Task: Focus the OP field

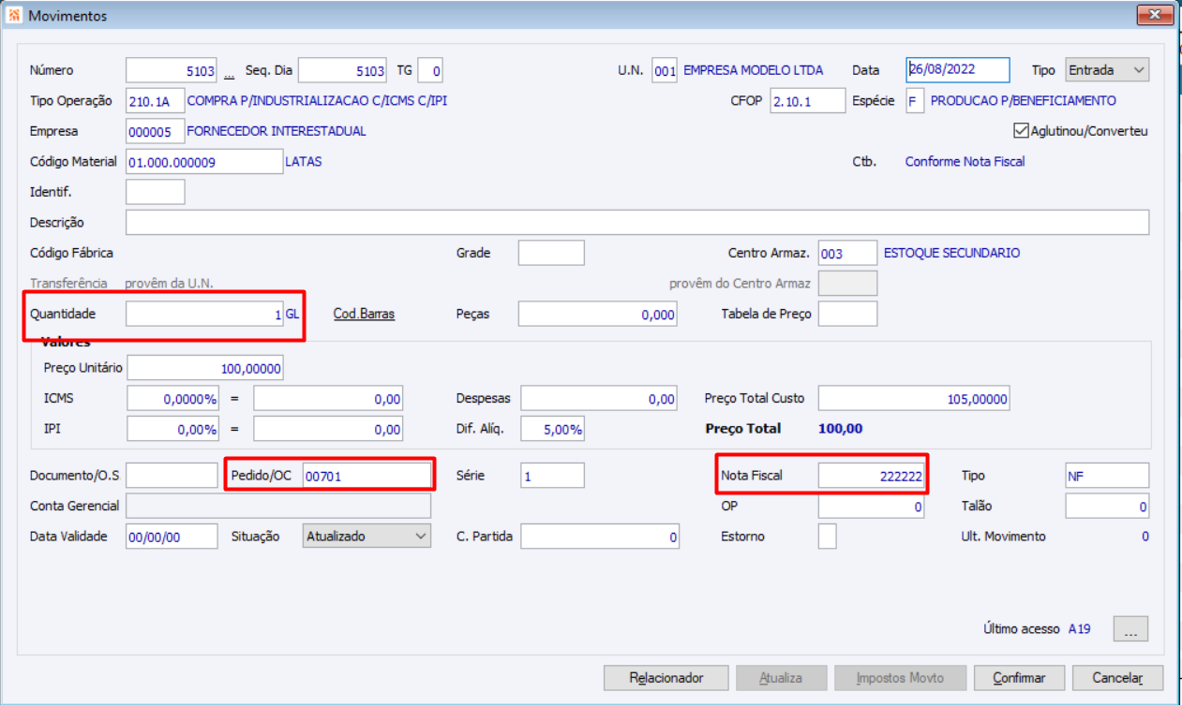Action: [x=871, y=507]
